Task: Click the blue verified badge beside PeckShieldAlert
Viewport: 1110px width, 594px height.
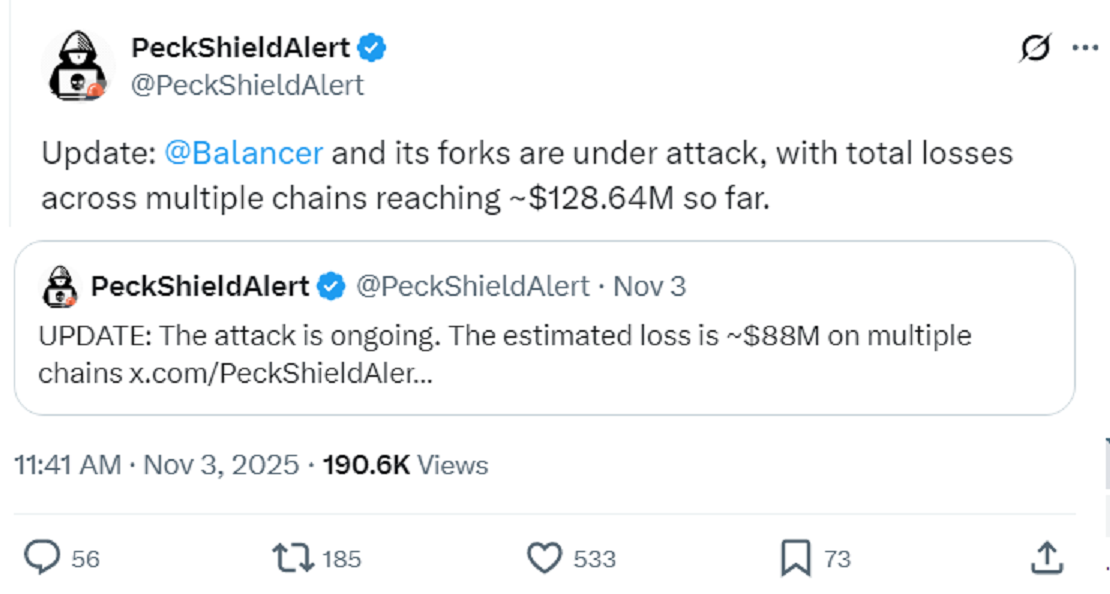Action: 373,47
